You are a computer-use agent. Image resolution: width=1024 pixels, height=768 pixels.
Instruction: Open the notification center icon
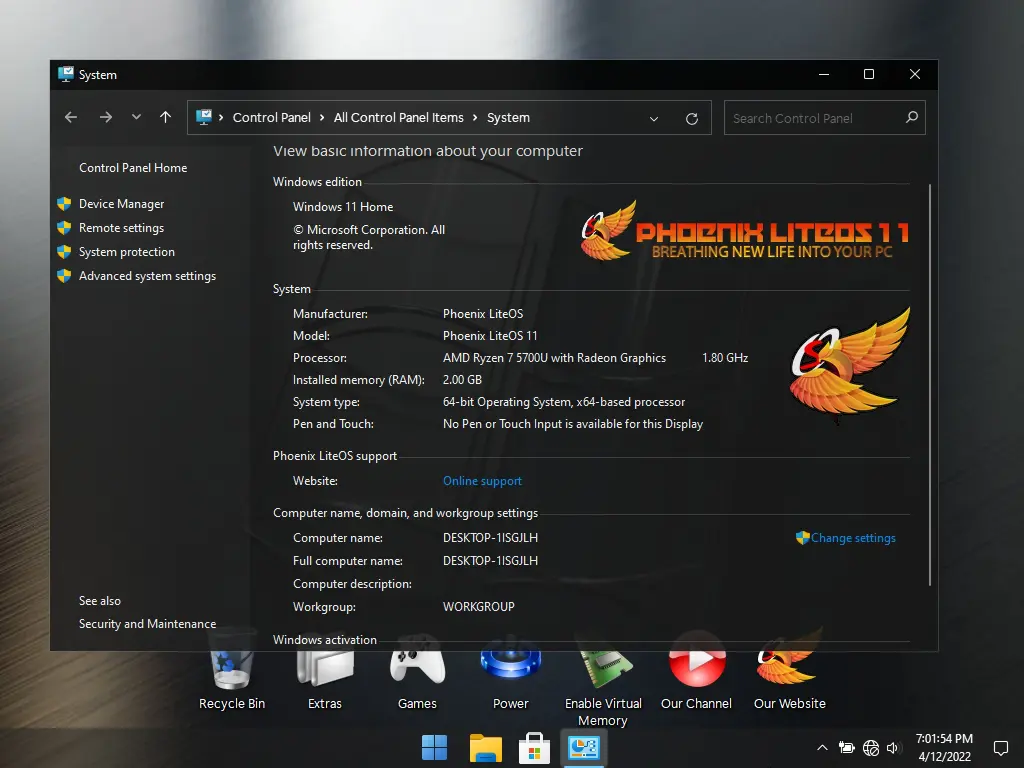click(1000, 748)
